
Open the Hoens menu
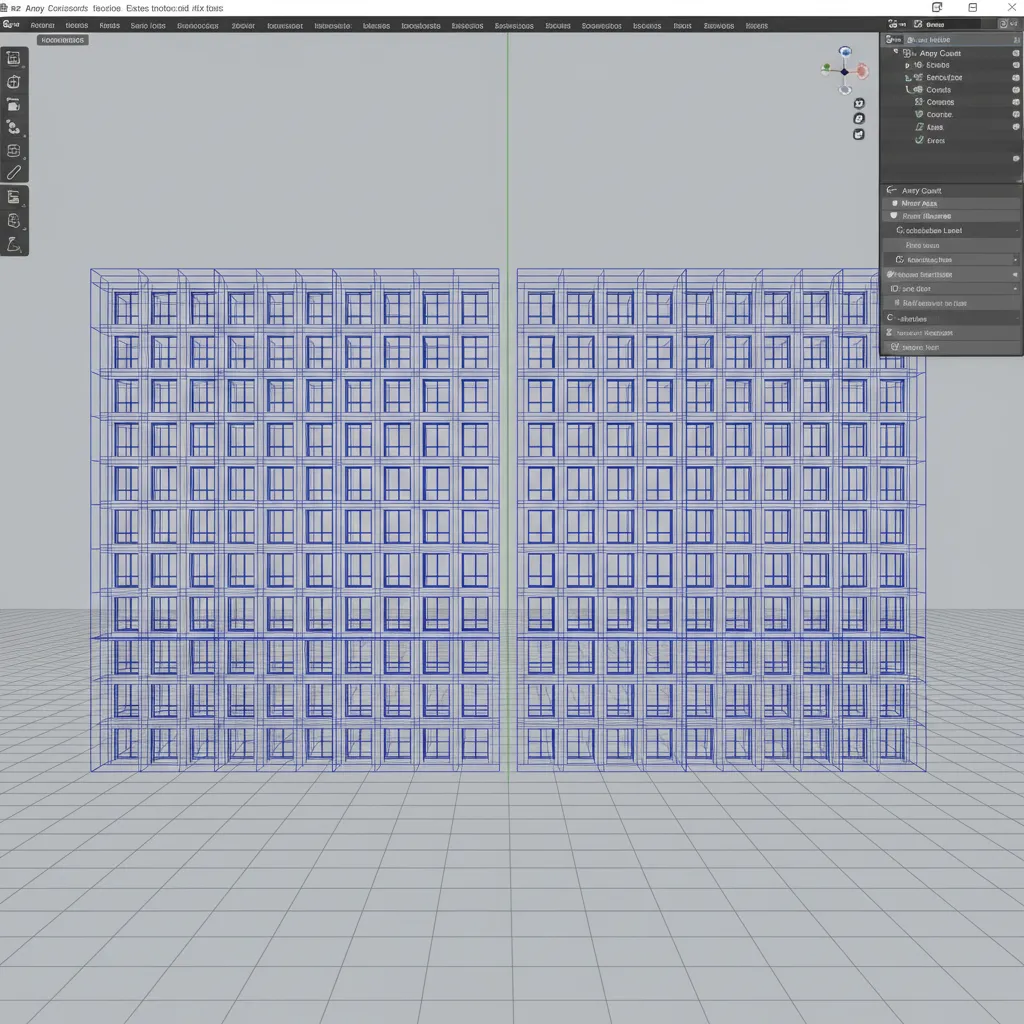[x=756, y=25]
